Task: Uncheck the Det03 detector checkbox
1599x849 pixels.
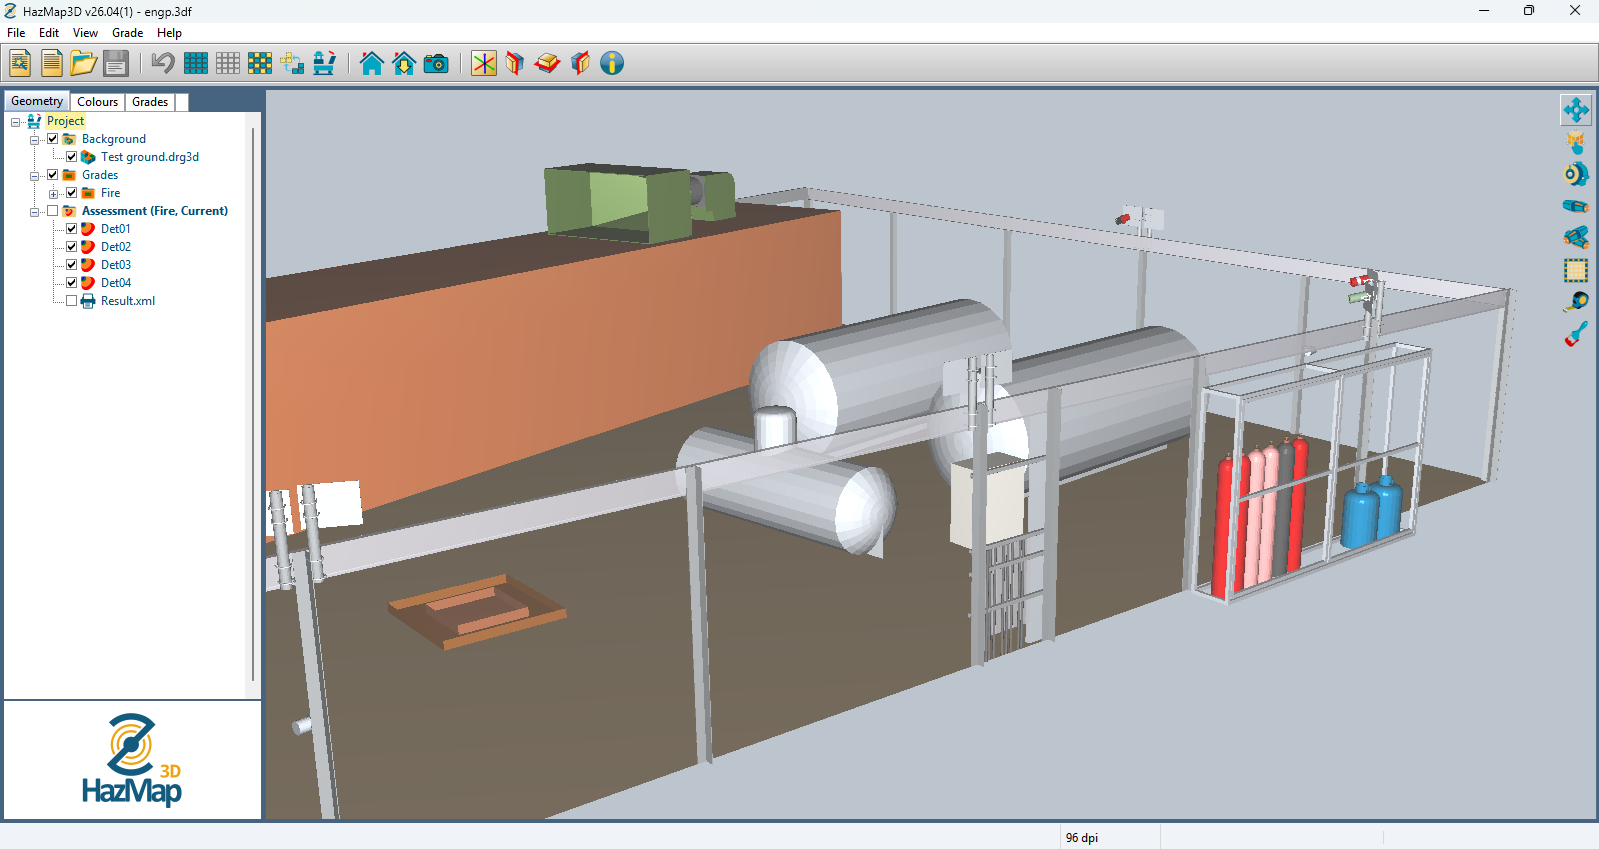Action: tap(72, 265)
